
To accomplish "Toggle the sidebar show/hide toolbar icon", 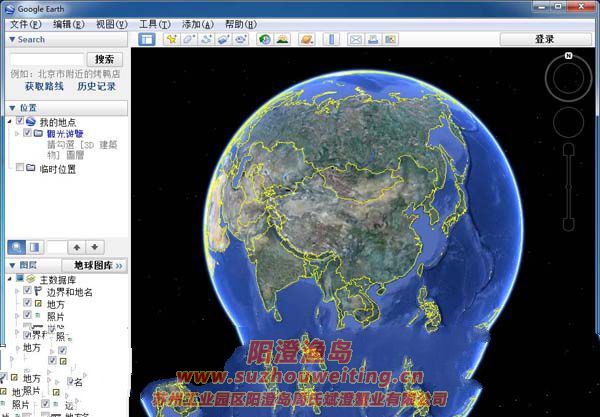I will (146, 39).
